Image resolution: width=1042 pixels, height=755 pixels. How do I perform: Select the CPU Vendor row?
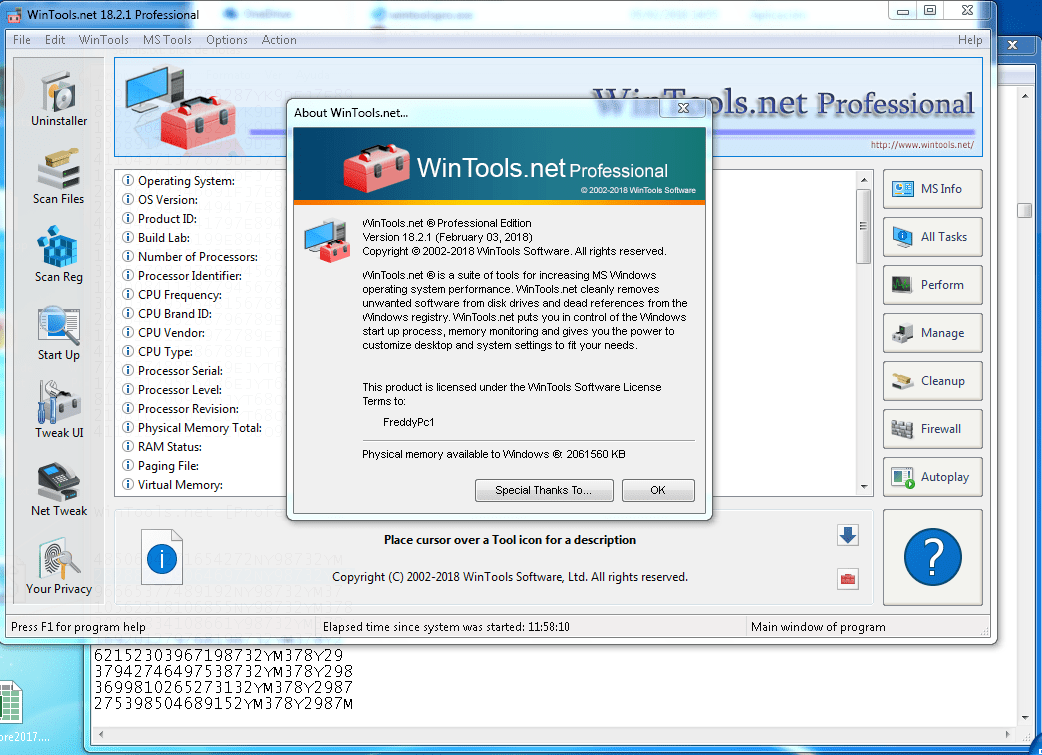(x=163, y=332)
